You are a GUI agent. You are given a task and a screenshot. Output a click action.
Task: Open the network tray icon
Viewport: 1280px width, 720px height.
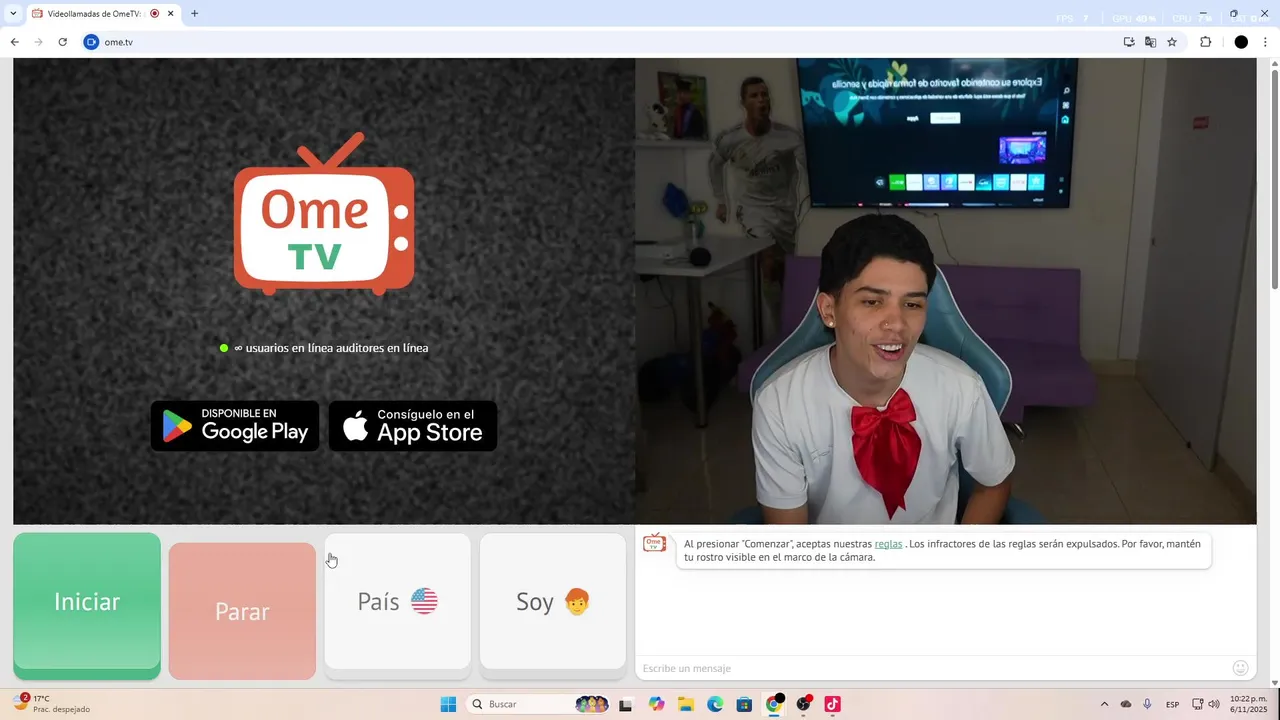coord(1198,704)
